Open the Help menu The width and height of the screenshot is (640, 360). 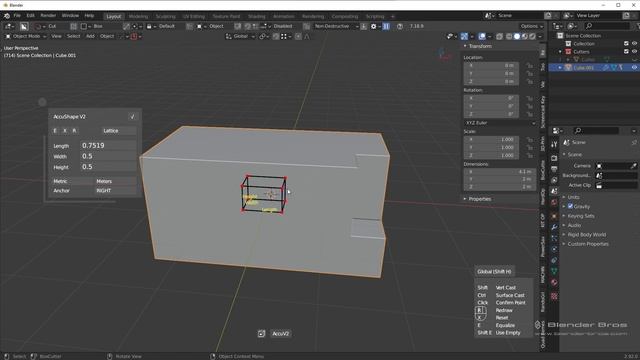pyautogui.click(x=89, y=16)
